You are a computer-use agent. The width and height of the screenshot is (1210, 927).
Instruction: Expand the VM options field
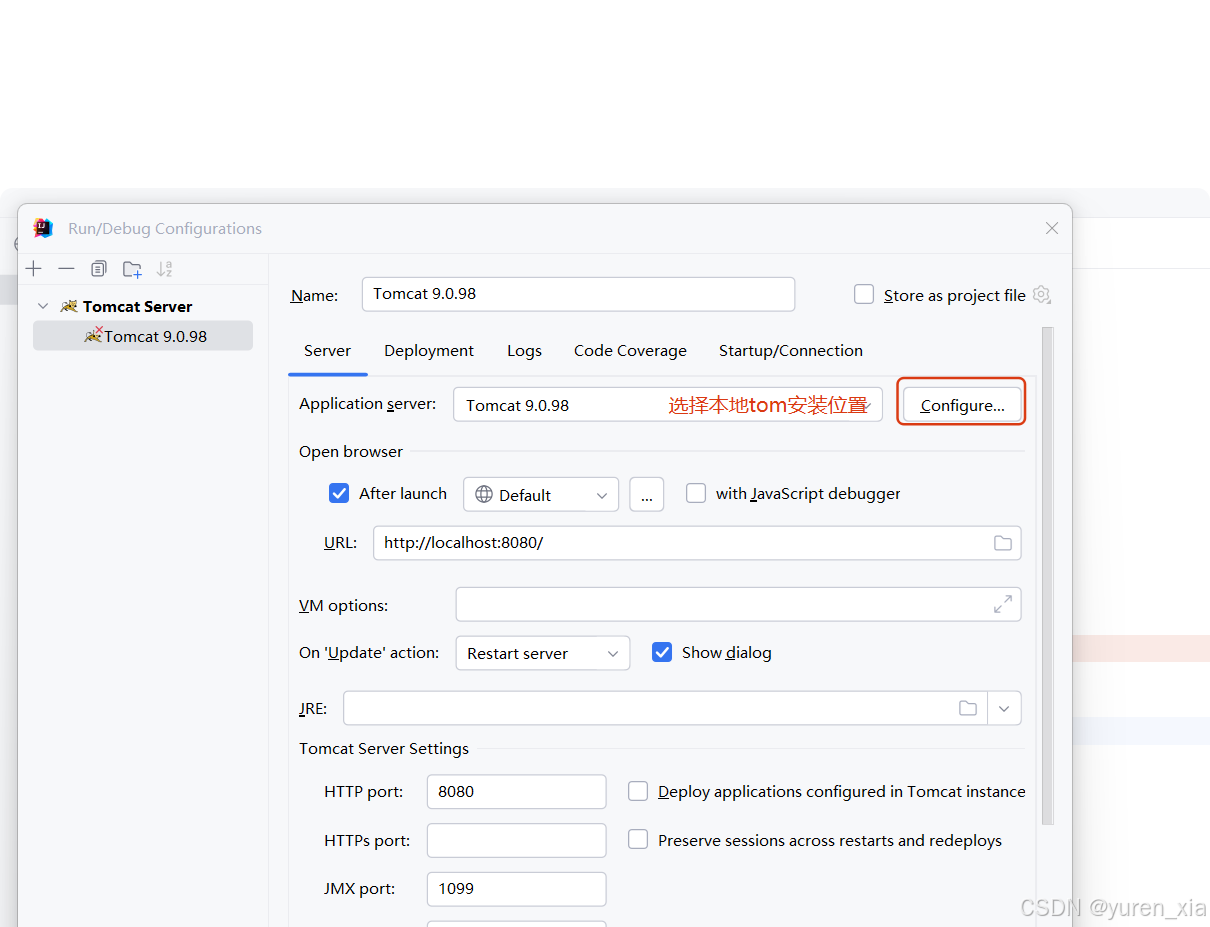[1002, 604]
